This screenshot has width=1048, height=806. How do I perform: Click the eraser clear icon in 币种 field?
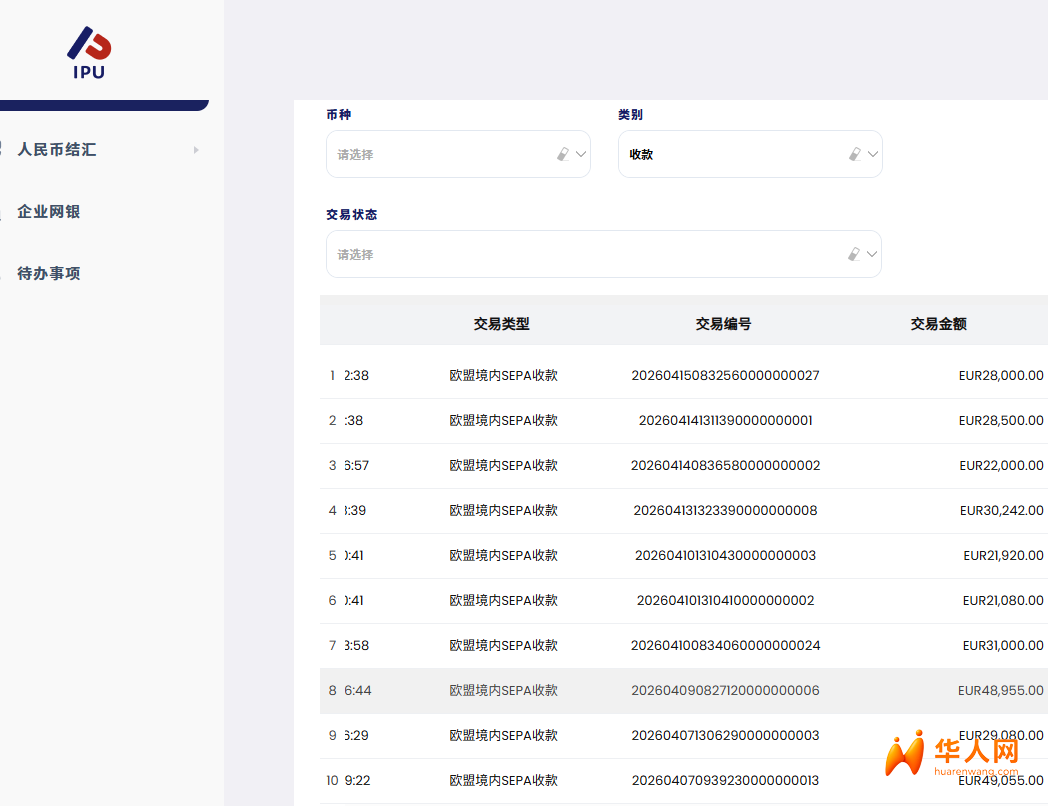(562, 154)
